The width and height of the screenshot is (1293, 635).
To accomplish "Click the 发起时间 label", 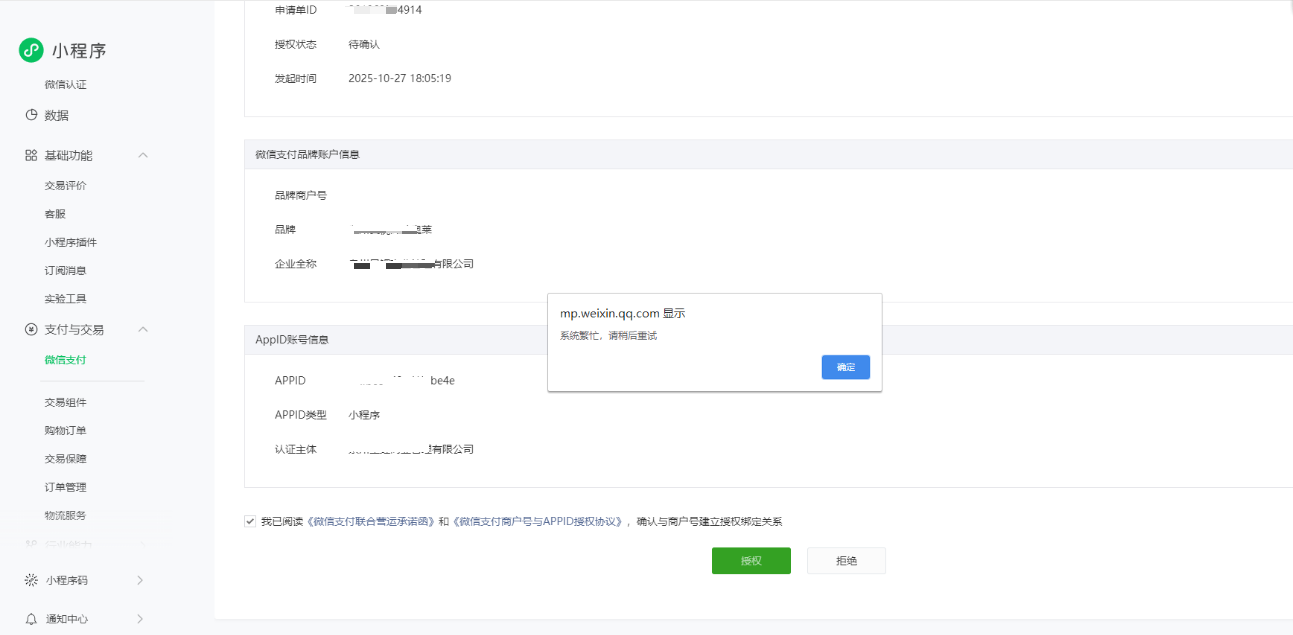I will tap(296, 78).
